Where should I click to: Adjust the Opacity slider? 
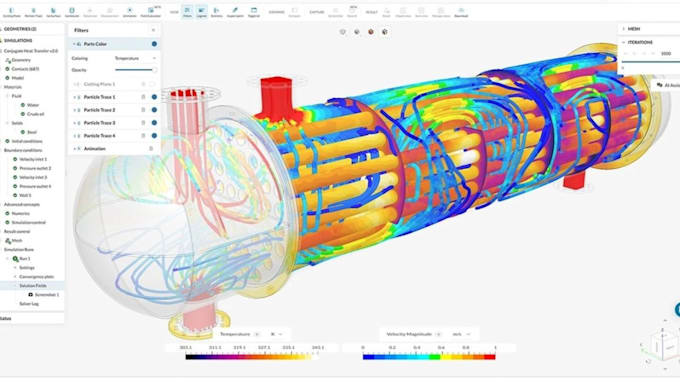[135, 70]
